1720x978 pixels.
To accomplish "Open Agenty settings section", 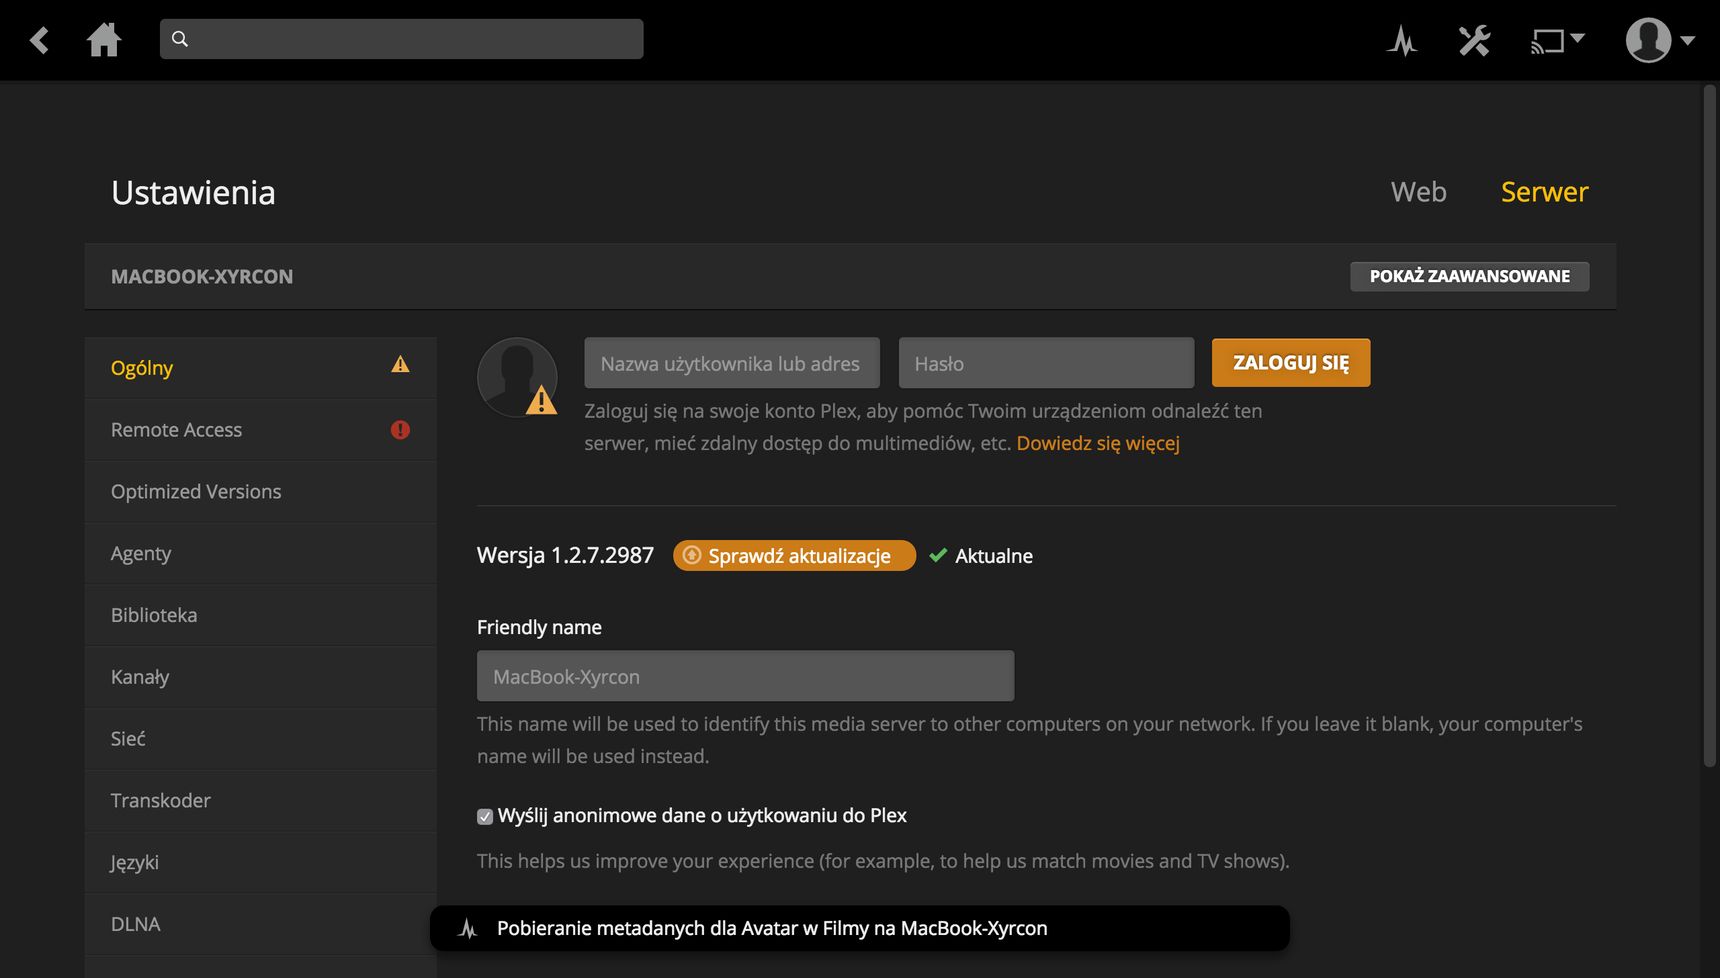I will click(x=260, y=554).
